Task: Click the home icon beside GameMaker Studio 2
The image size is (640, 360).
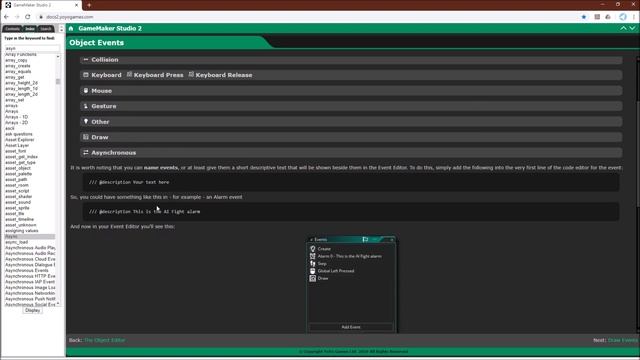Action: tap(71, 28)
